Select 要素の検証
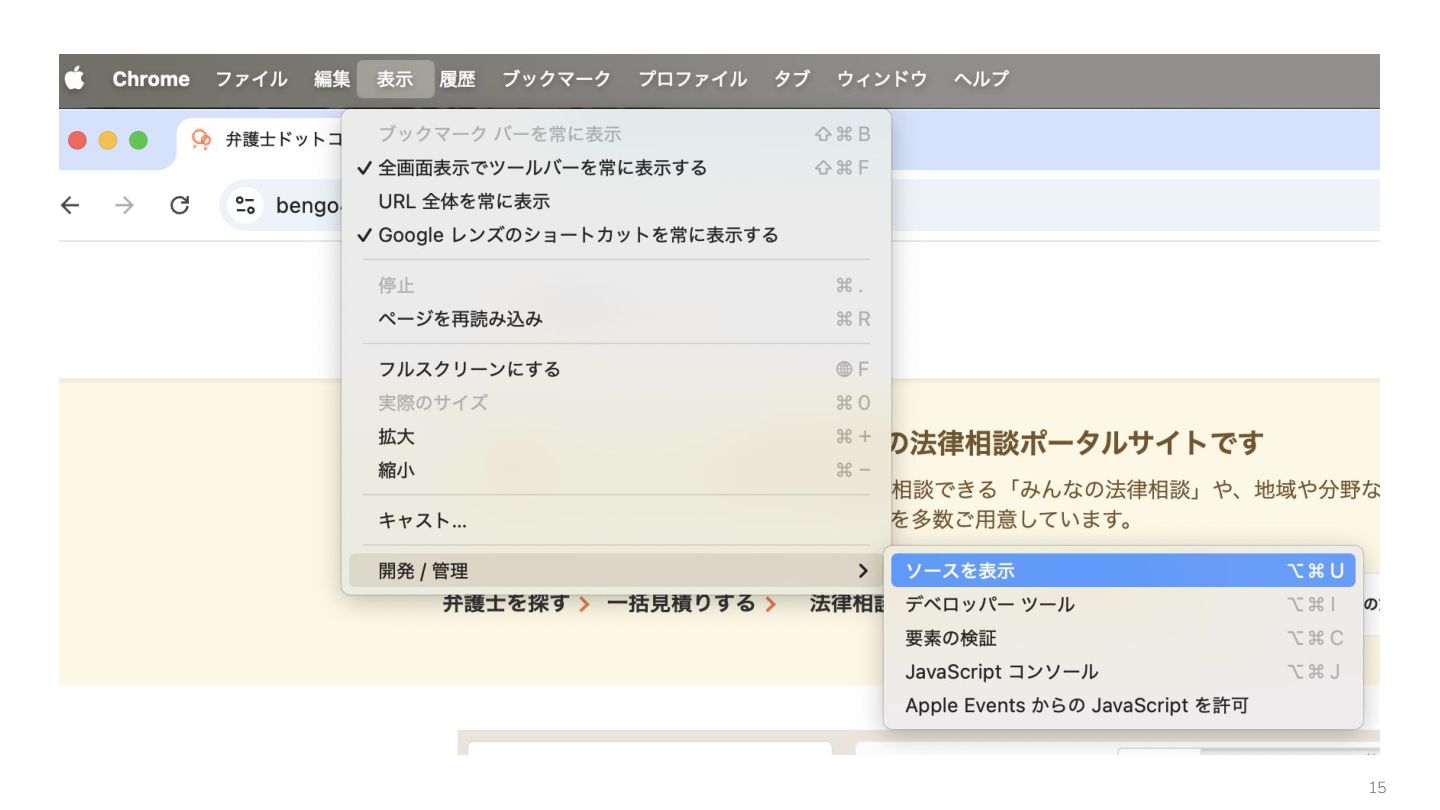Screen dimensions: 1440x810 (1123, 638)
